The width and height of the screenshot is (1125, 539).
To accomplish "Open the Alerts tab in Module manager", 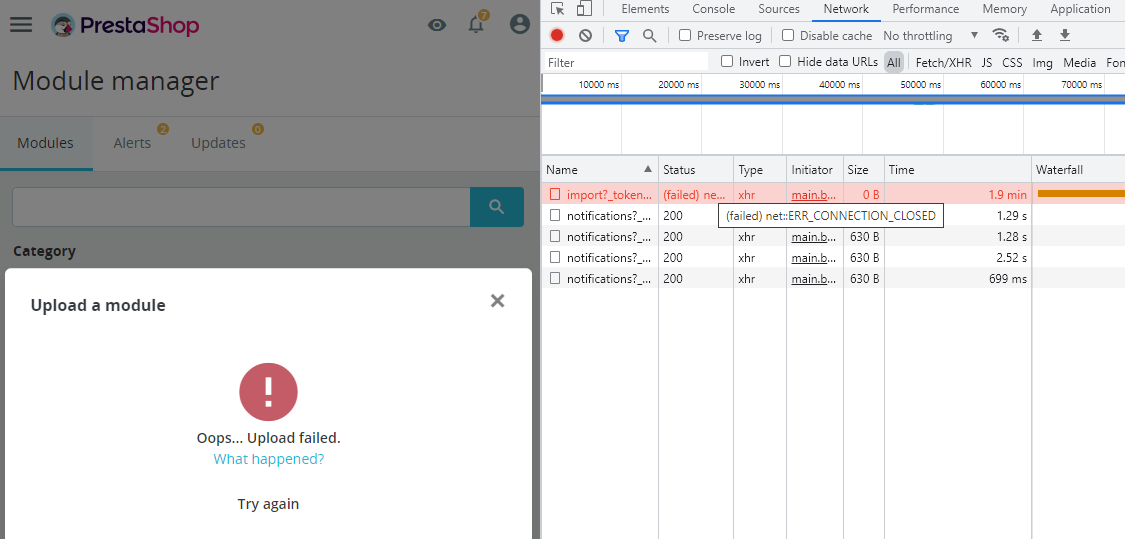I will point(132,143).
